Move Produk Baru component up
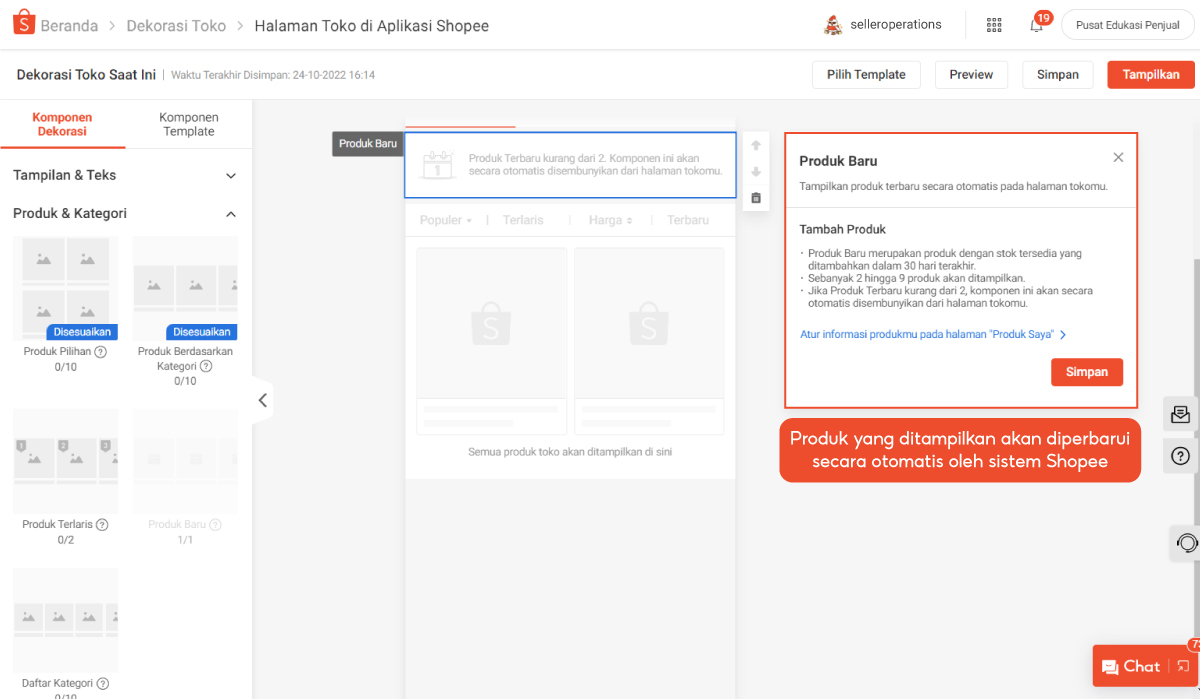The width and height of the screenshot is (1200, 699). tap(756, 146)
